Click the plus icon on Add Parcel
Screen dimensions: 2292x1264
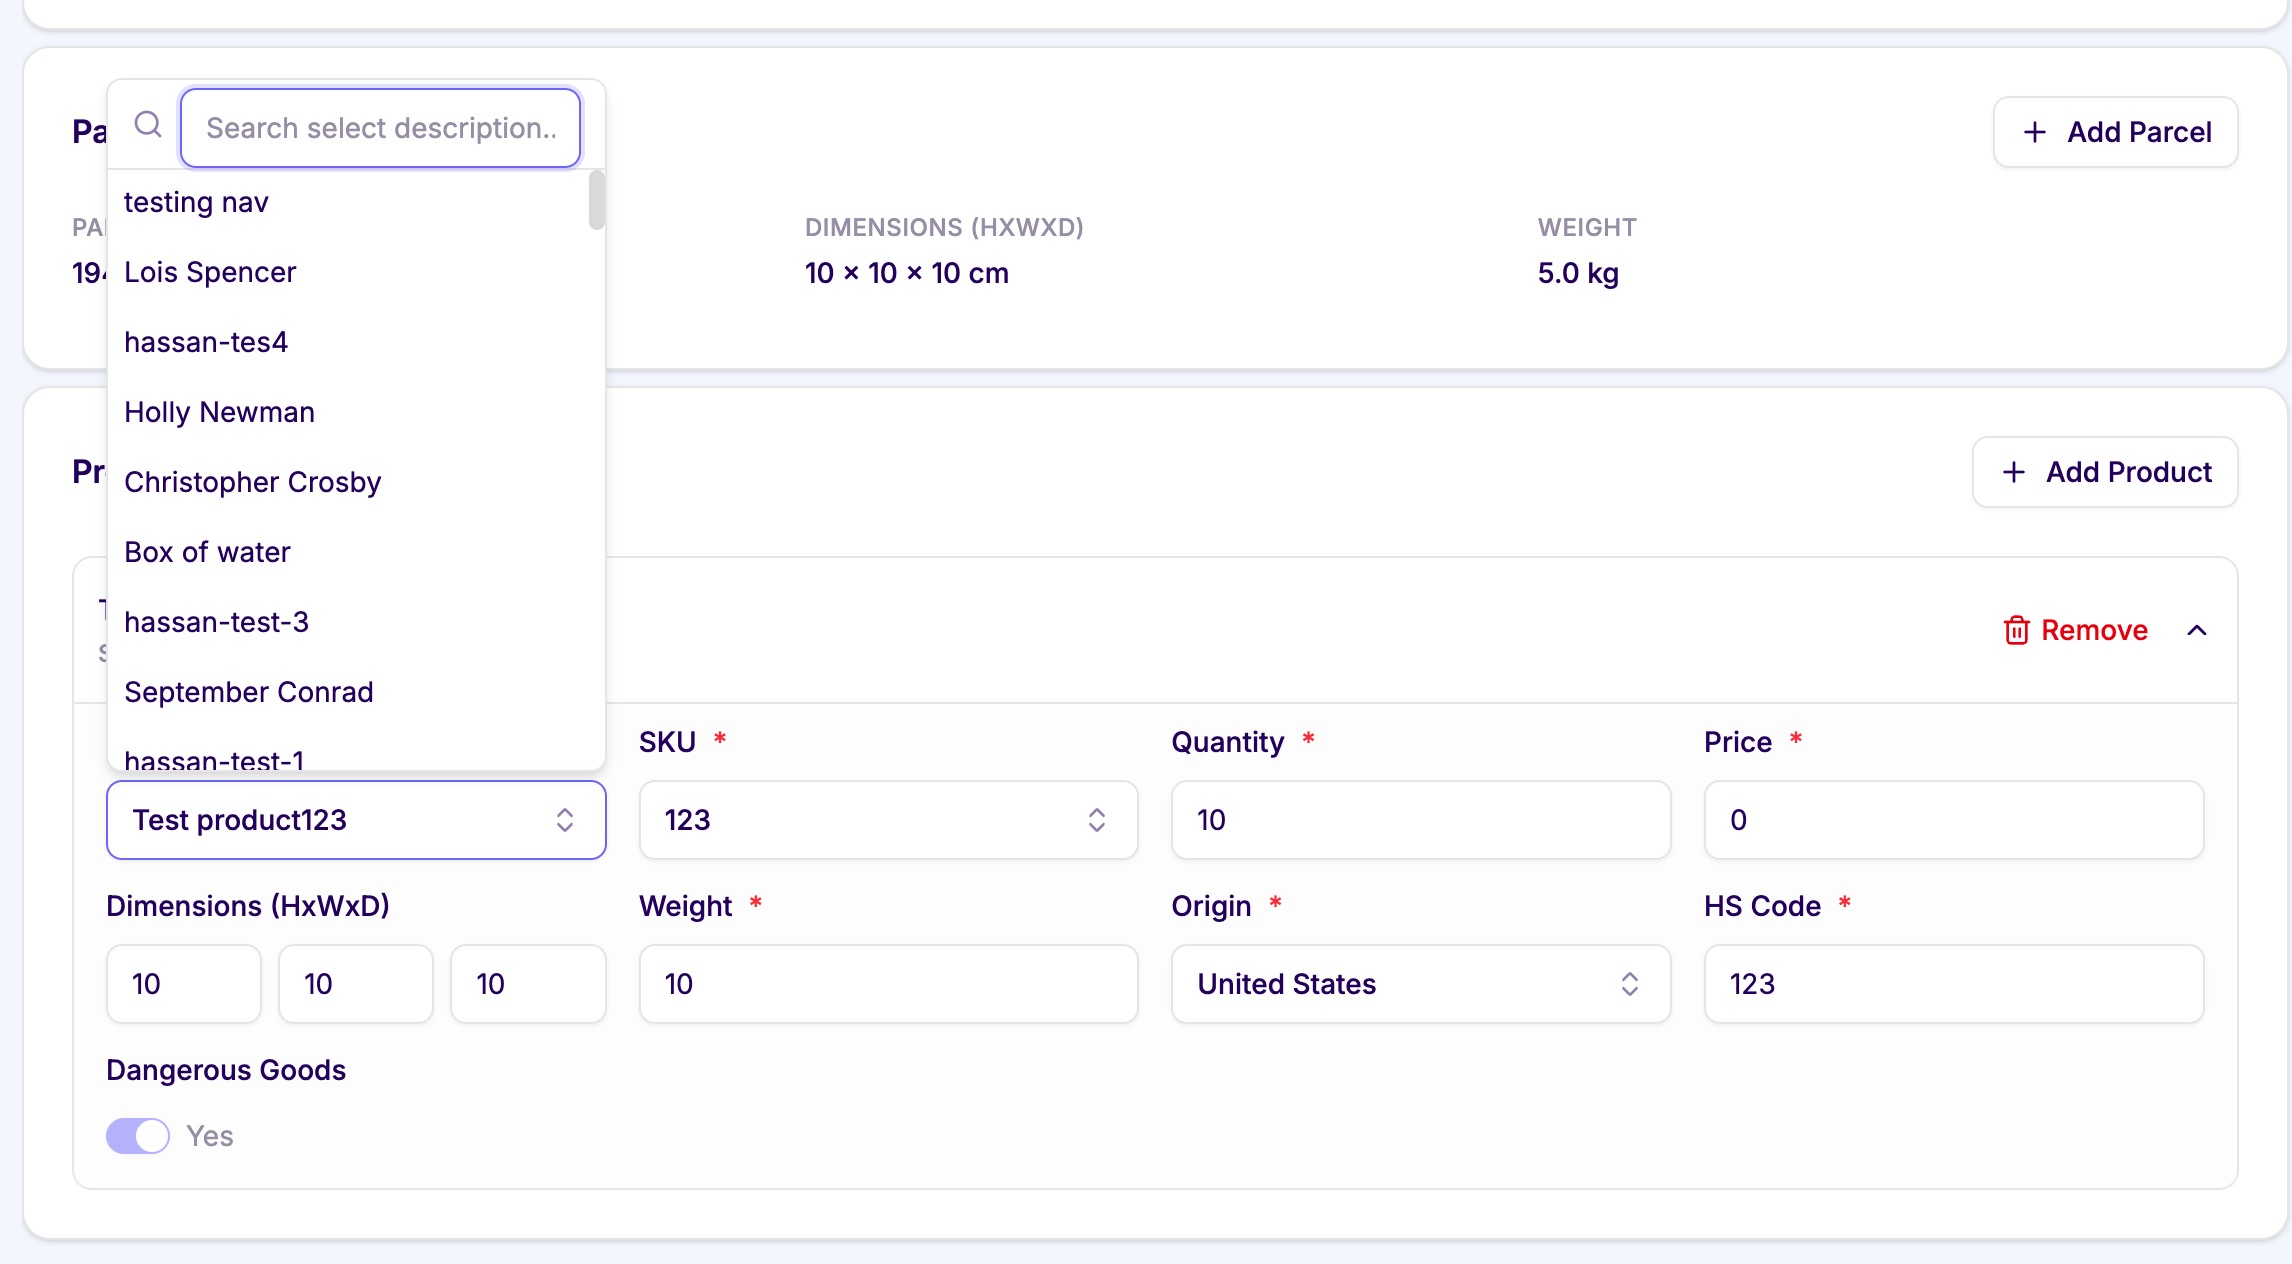[x=2034, y=132]
